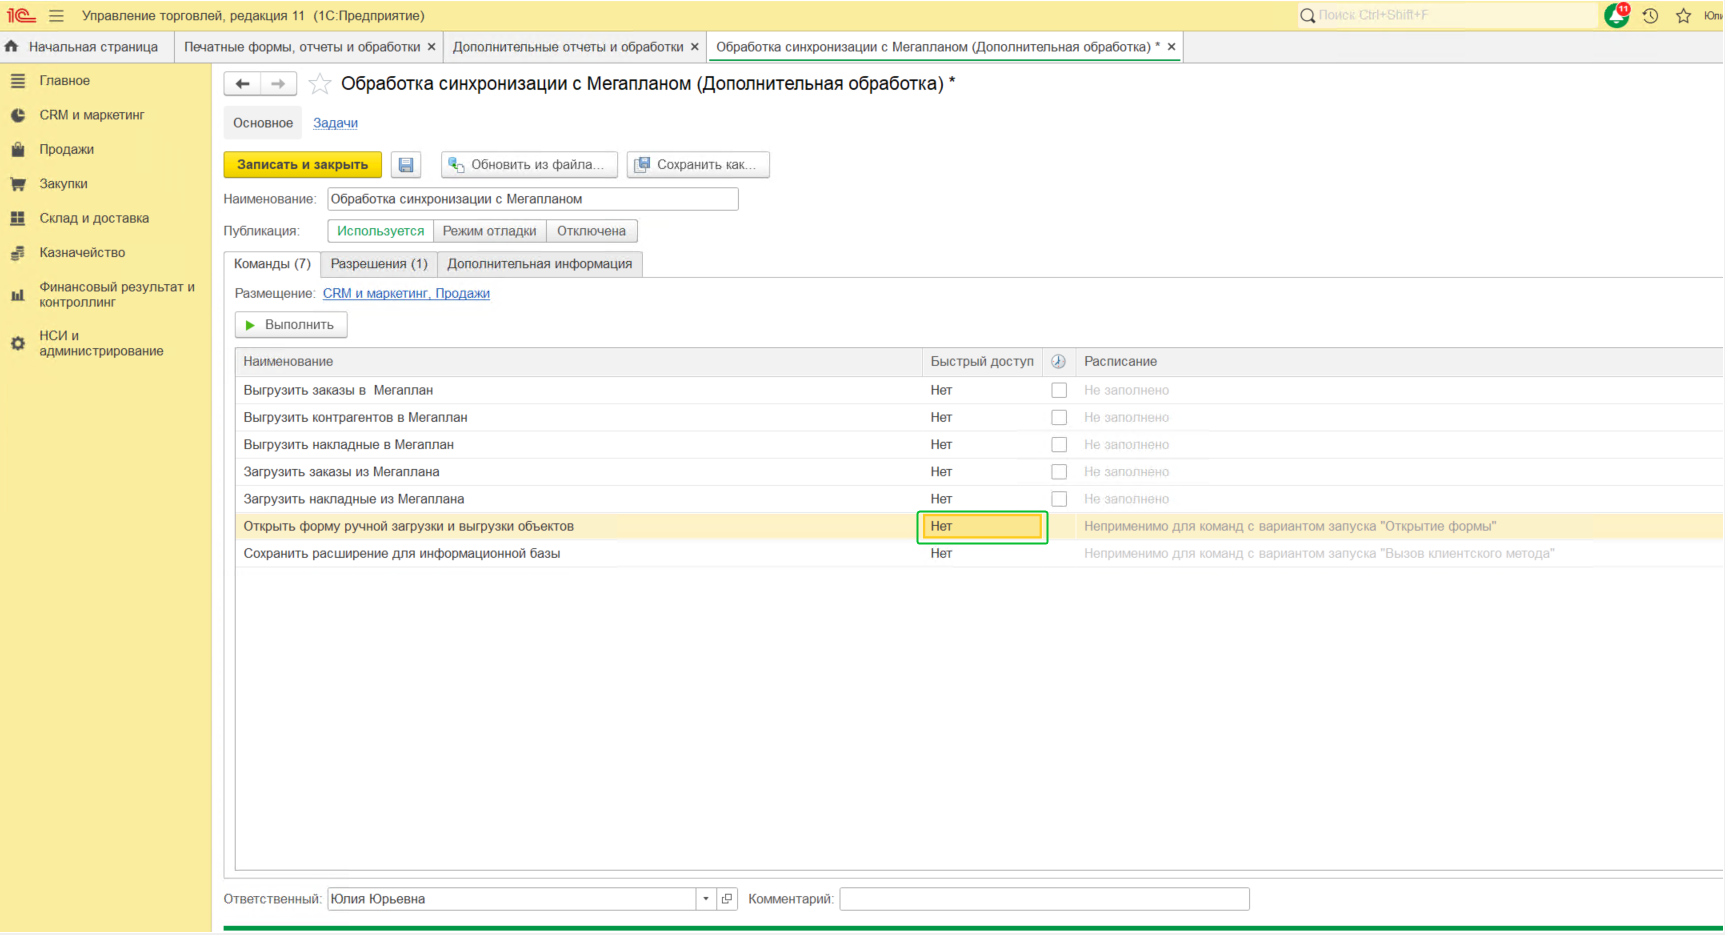
Task: Switch to Печатные формы, отчеты и обработки tab
Action: 302,47
